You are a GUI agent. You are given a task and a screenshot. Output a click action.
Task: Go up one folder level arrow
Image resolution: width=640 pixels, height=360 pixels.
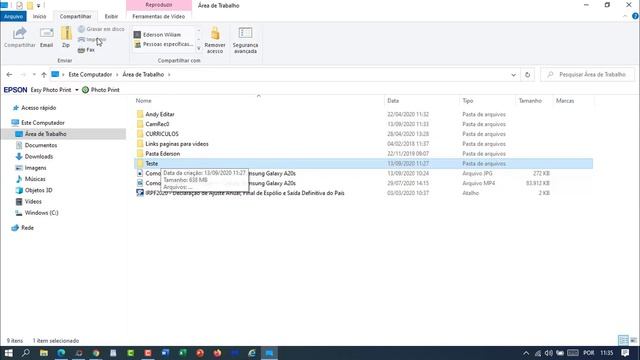[44, 75]
